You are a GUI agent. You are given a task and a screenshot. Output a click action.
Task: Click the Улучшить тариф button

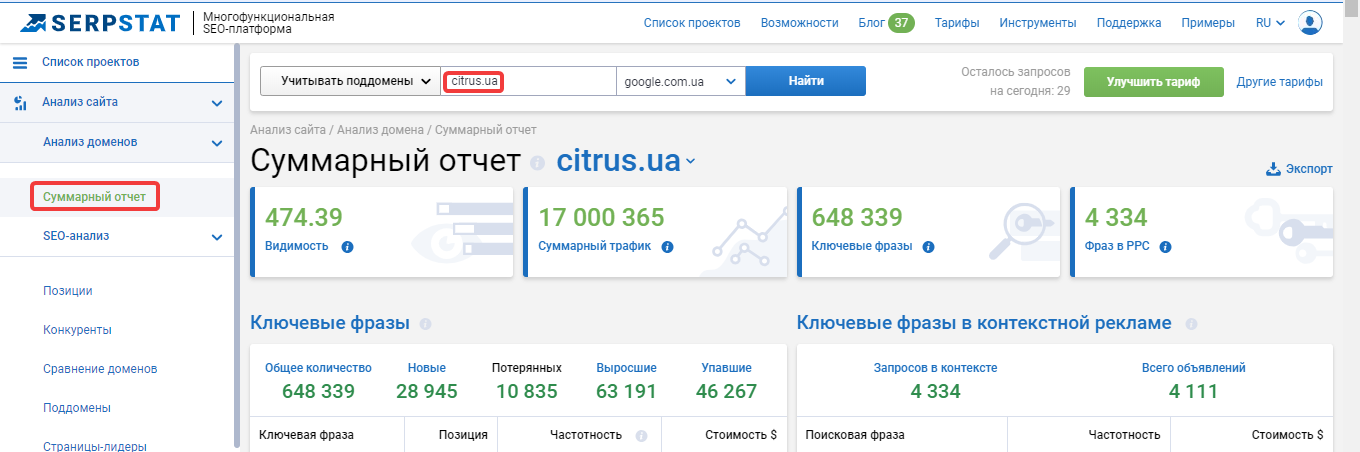pos(1153,82)
